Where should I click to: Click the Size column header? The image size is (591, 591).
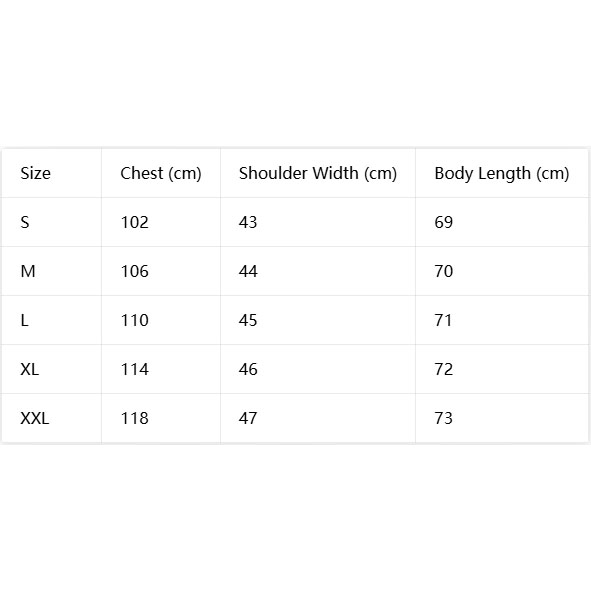click(35, 173)
